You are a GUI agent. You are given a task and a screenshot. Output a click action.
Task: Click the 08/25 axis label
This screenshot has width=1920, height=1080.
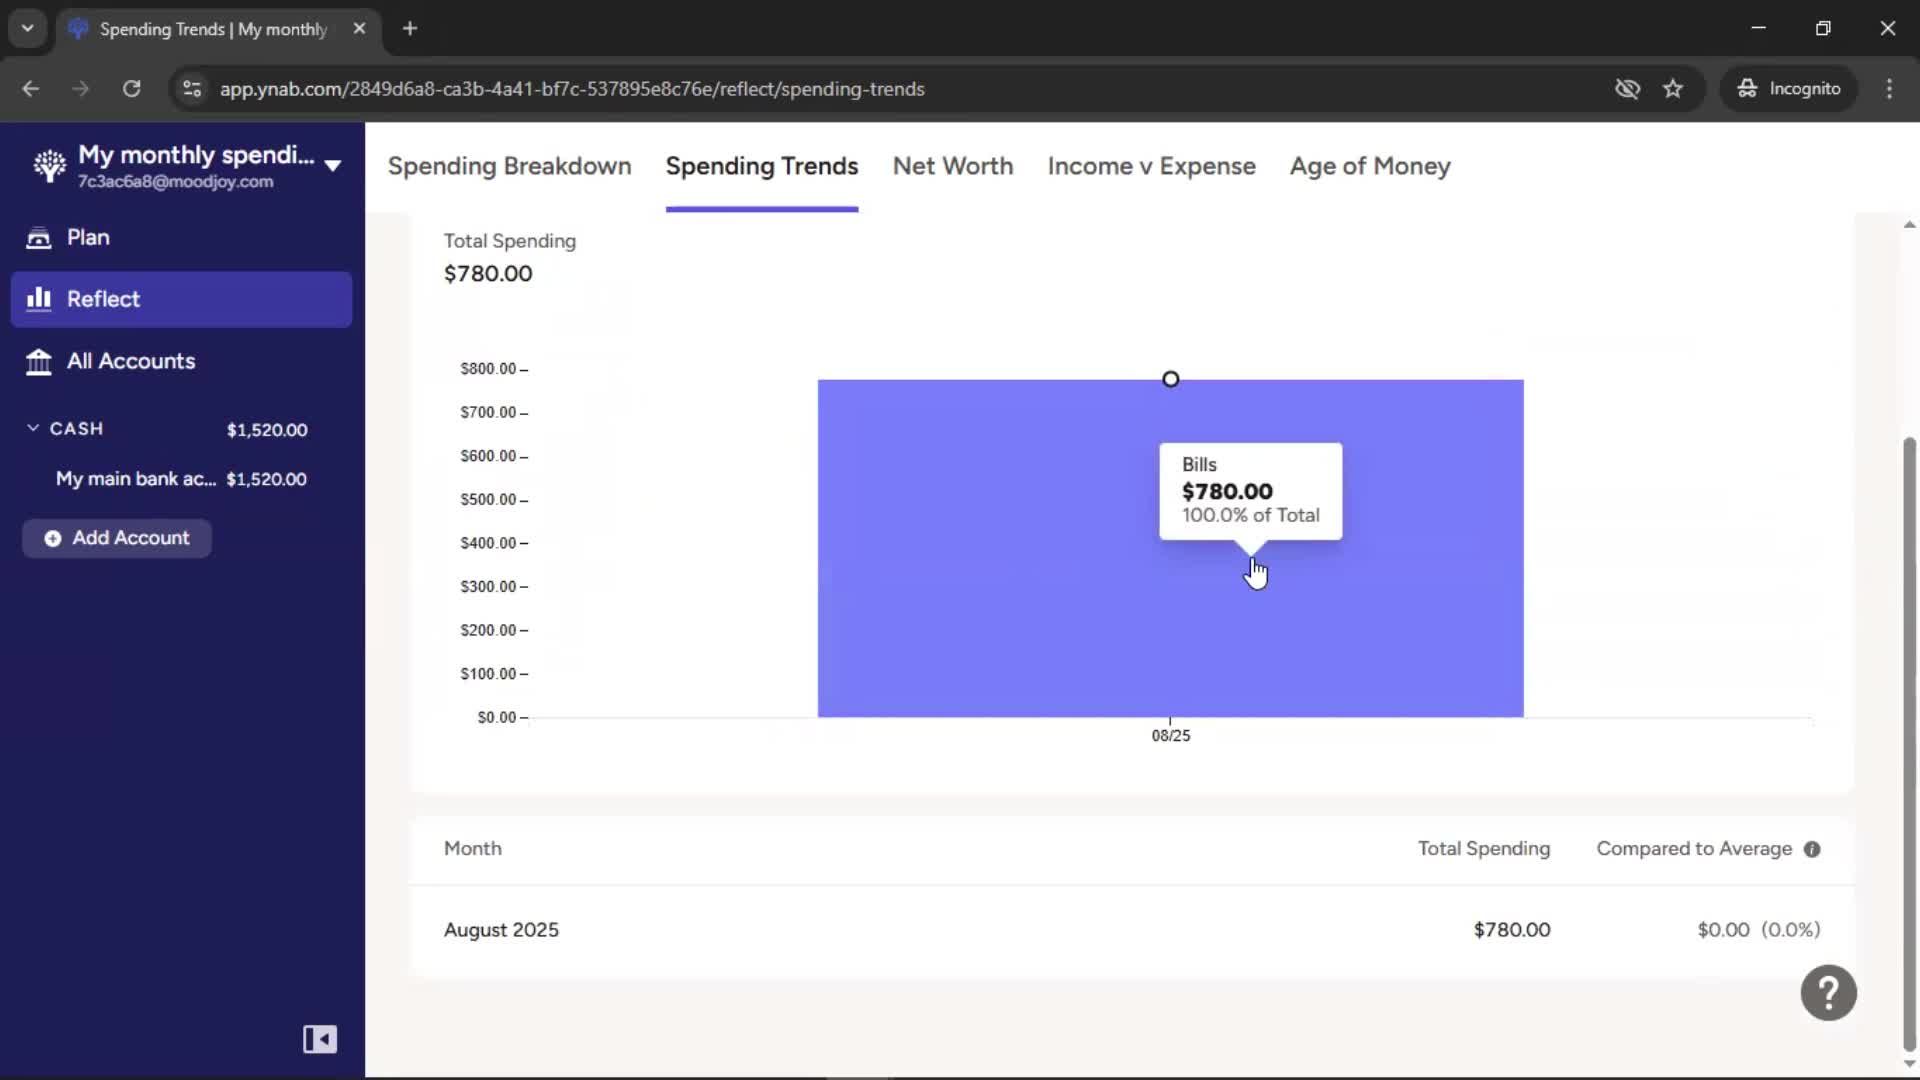(1171, 736)
